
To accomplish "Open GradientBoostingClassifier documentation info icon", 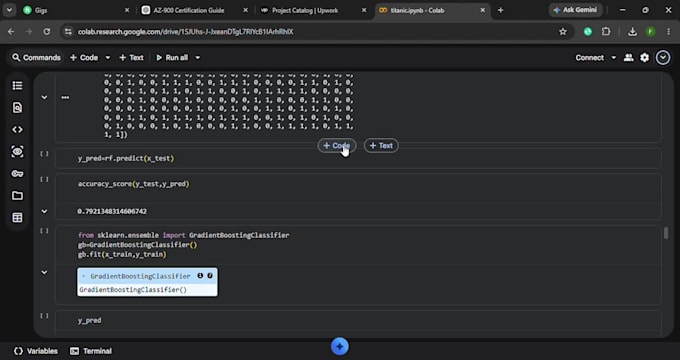I will coord(200,275).
